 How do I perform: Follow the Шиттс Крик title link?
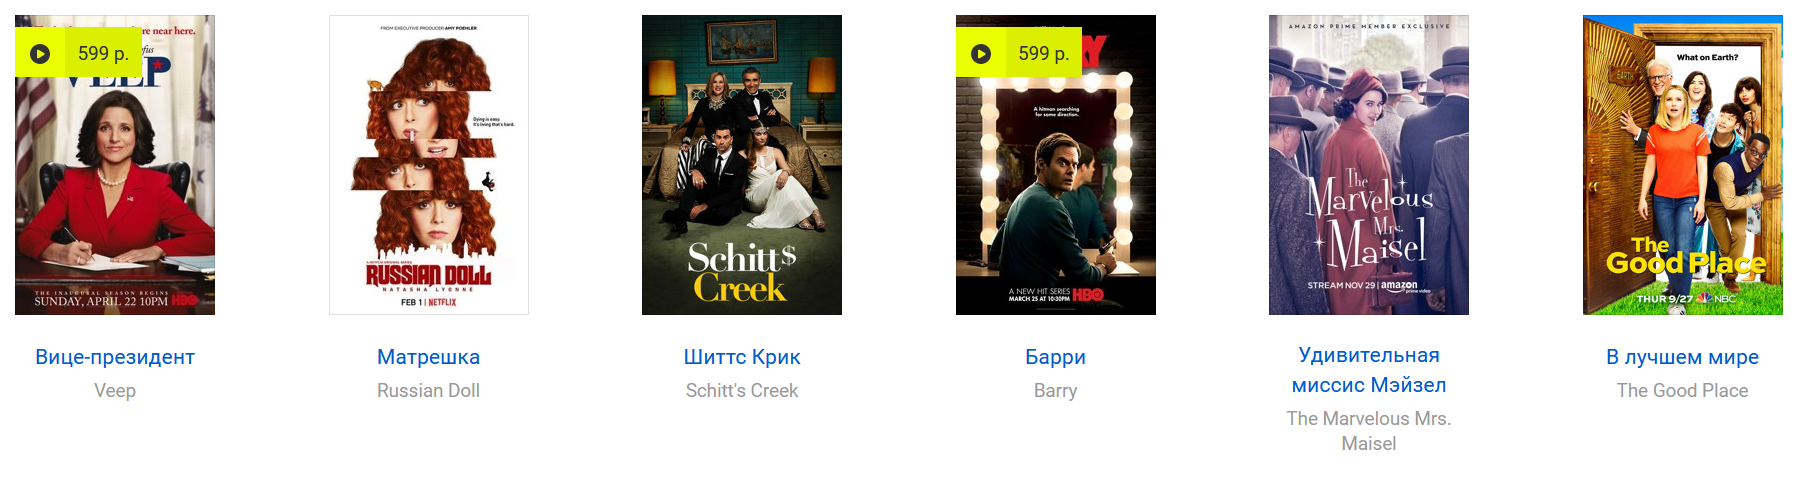[742, 357]
